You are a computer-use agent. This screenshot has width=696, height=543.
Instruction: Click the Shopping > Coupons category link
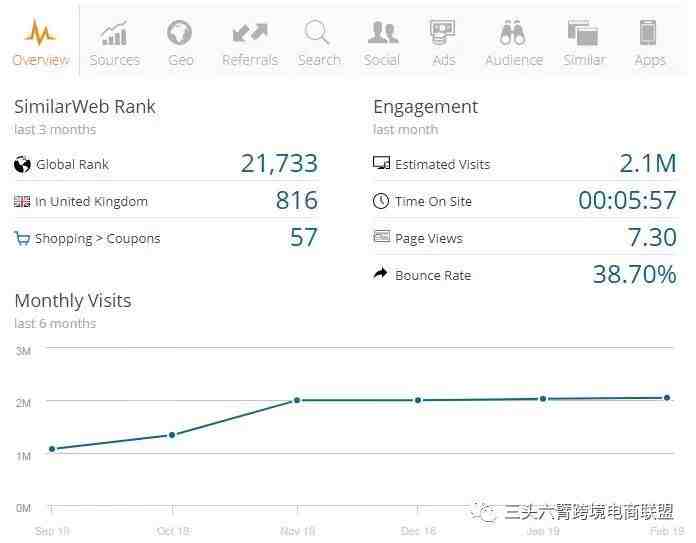tap(98, 239)
